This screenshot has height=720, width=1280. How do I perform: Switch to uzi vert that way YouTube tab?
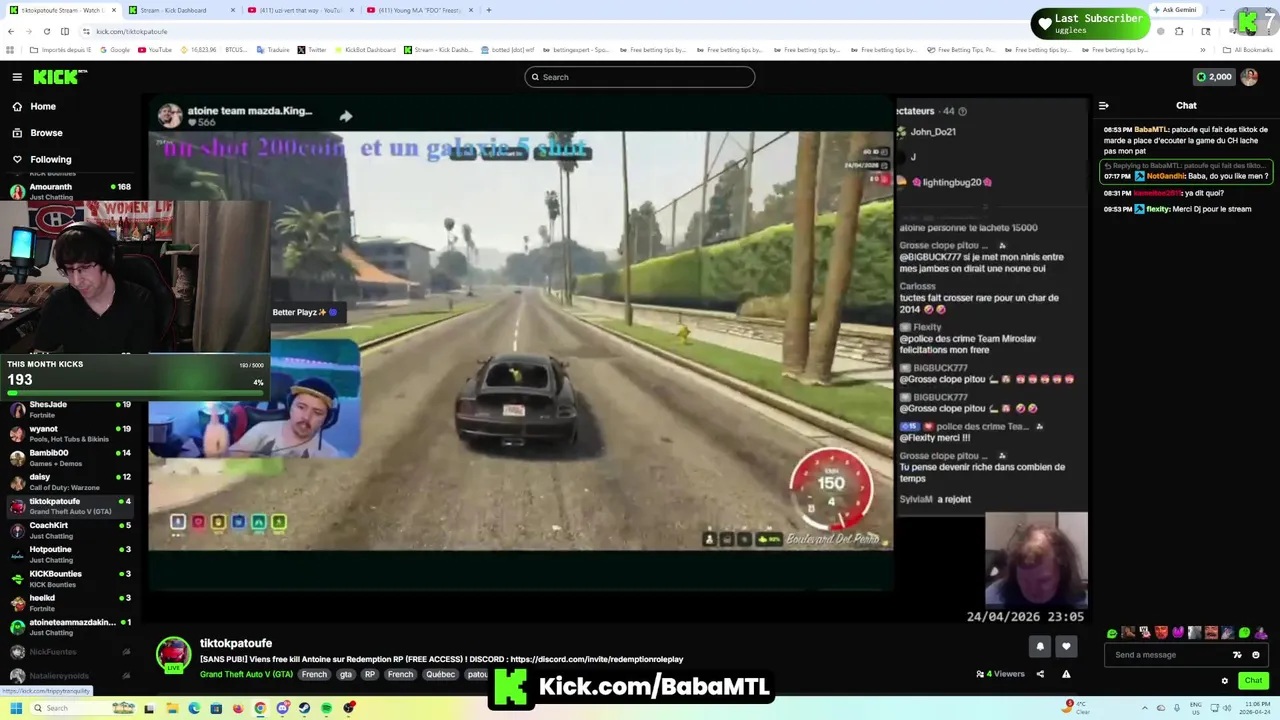pyautogui.click(x=301, y=10)
